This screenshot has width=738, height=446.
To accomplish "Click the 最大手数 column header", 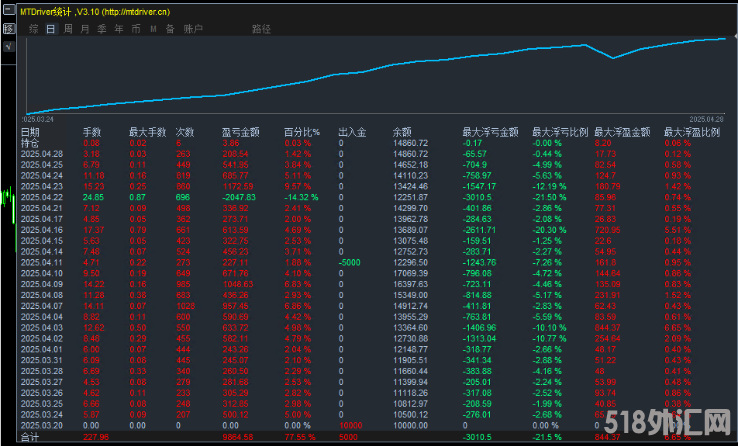I will click(147, 132).
